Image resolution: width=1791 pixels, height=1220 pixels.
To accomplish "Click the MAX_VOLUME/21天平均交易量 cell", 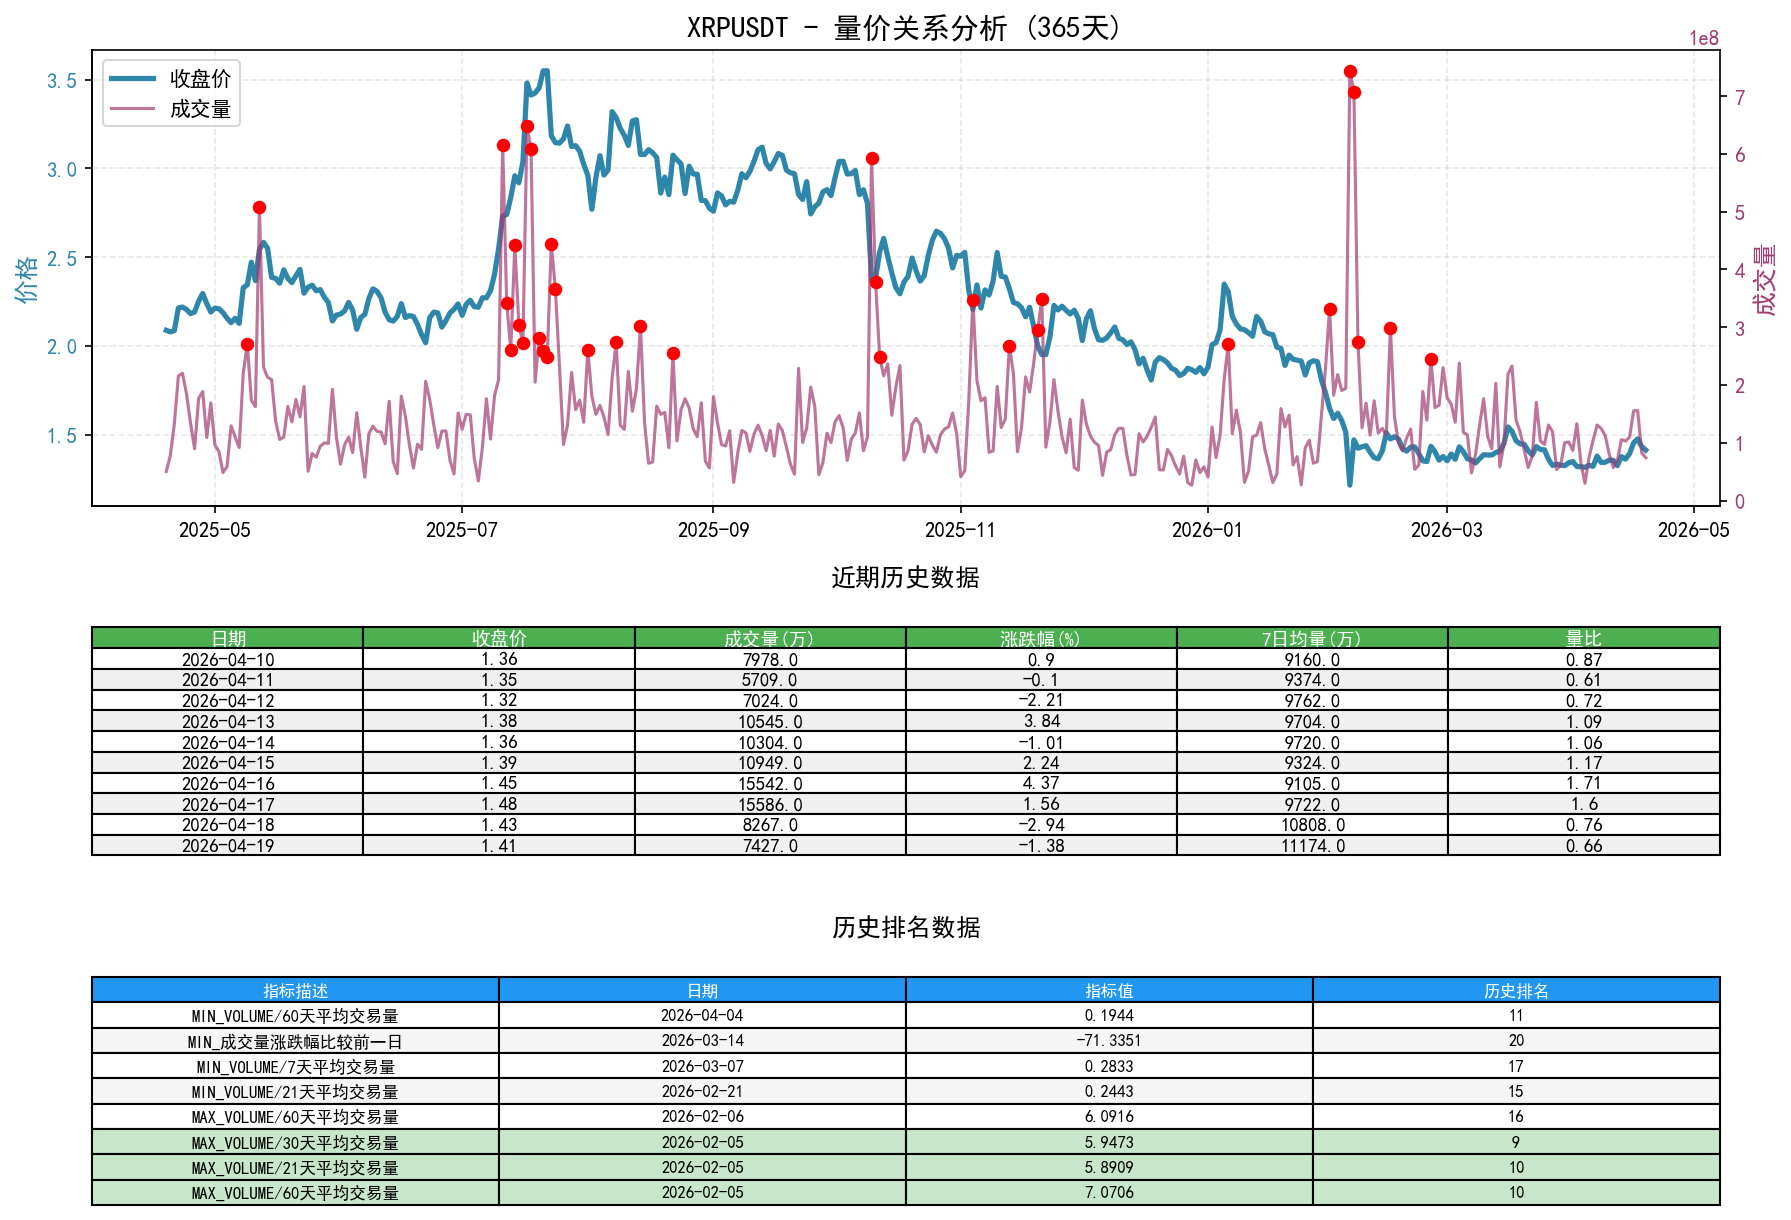I will click(295, 1167).
